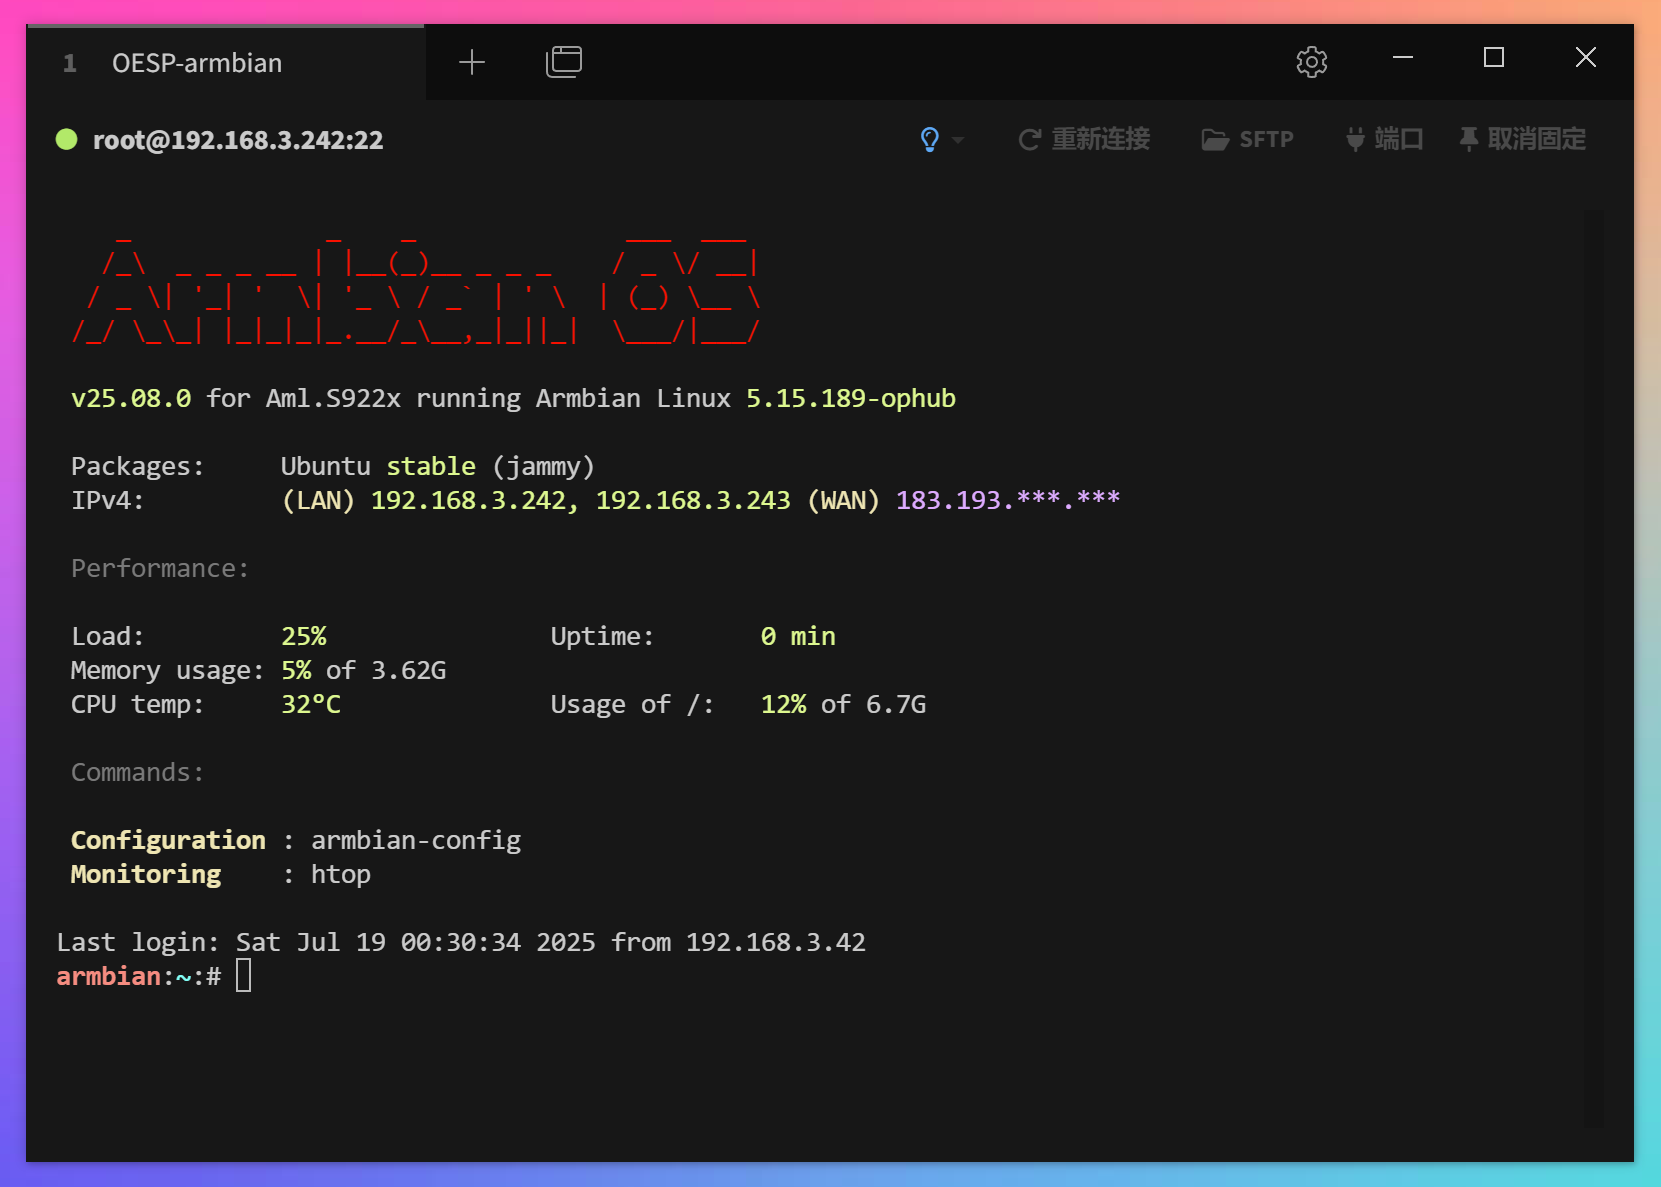
Task: Add a new tab with plus icon
Action: [x=472, y=62]
